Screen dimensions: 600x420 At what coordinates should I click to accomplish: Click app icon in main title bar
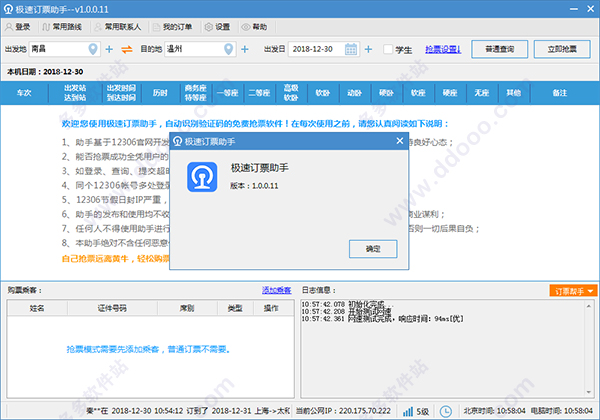tap(8, 9)
